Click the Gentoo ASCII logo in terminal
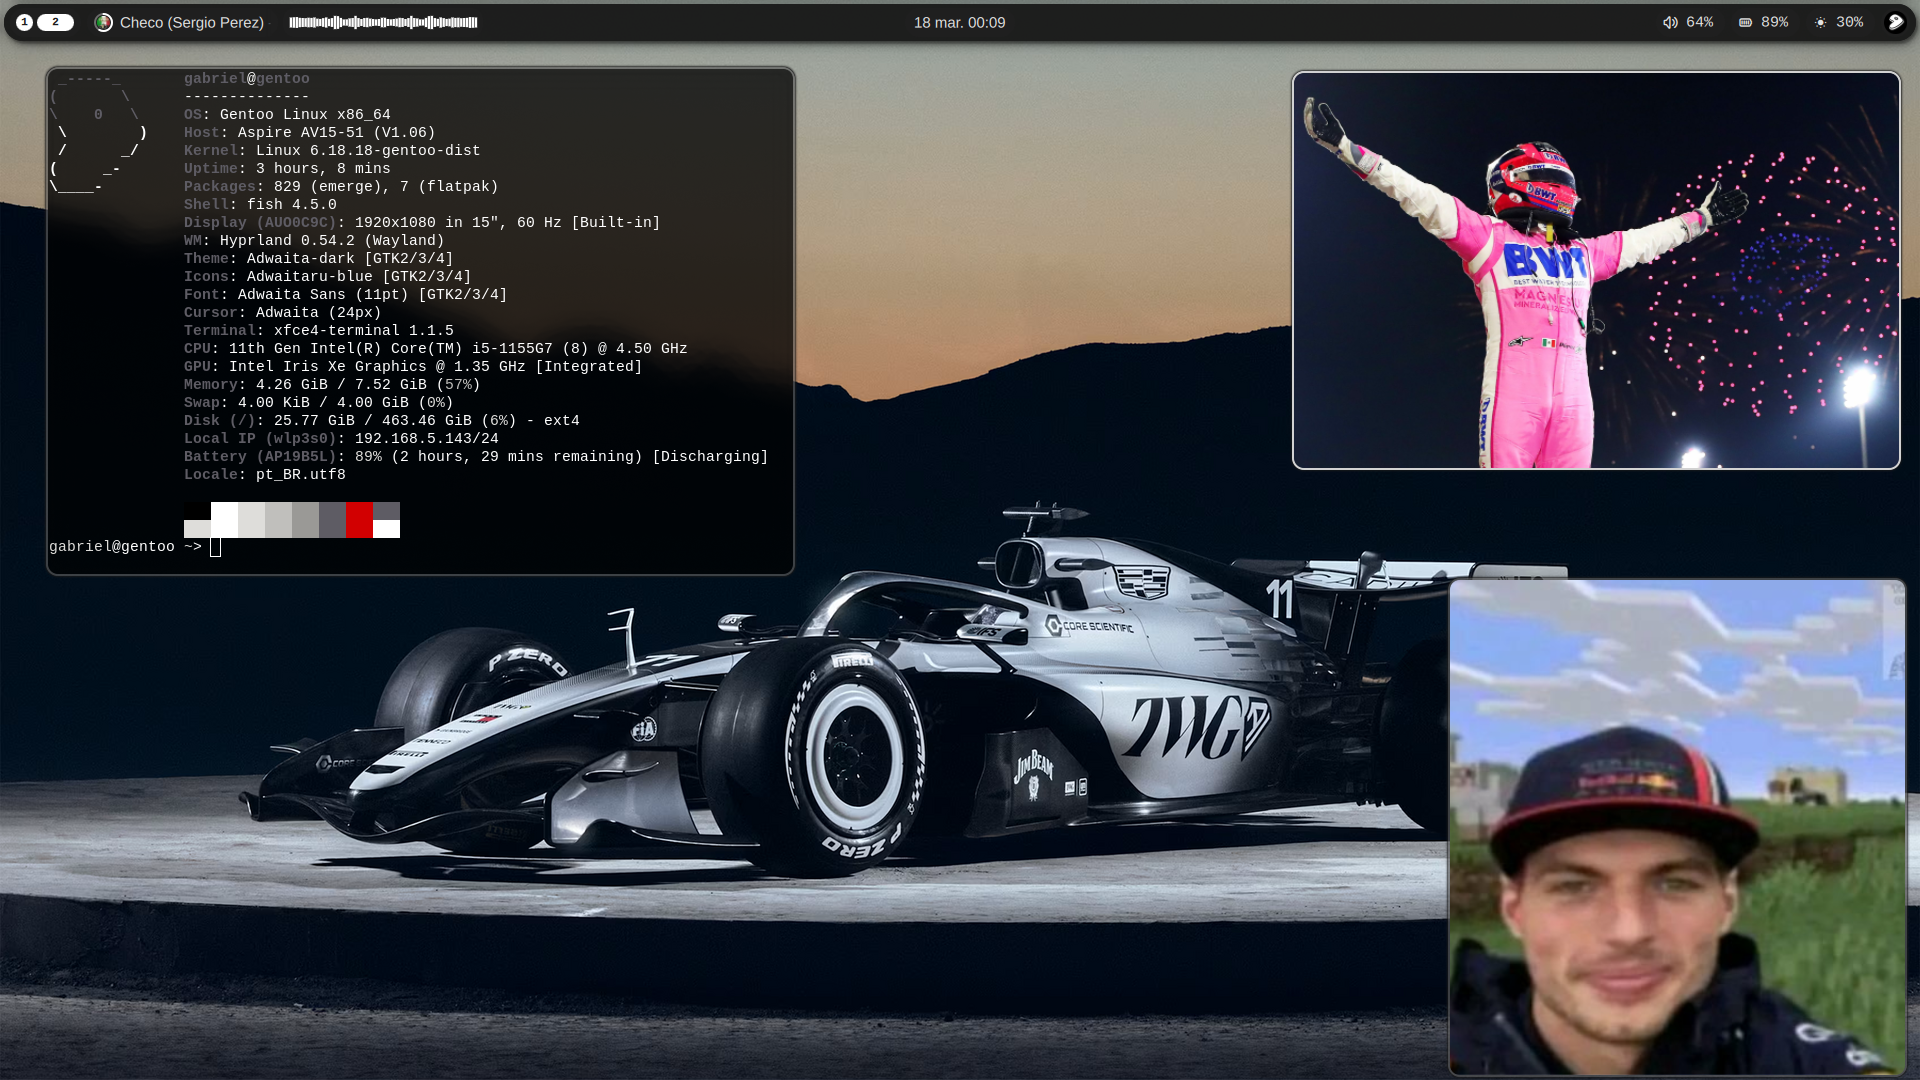Screen dimensions: 1920x1080 click(99, 132)
